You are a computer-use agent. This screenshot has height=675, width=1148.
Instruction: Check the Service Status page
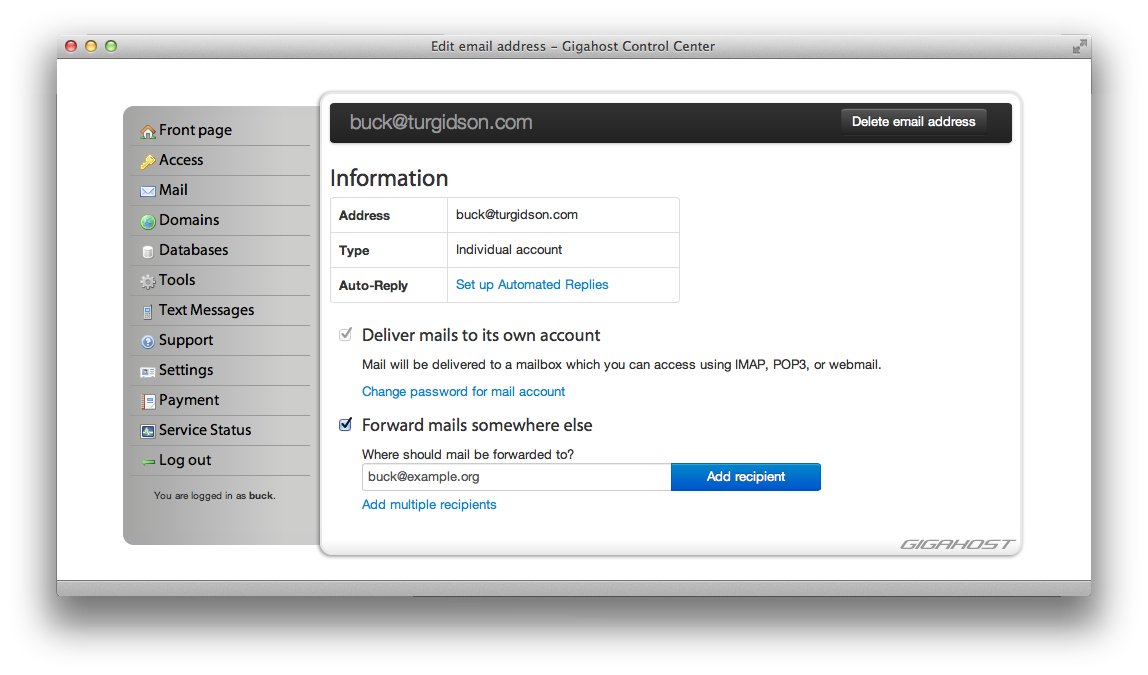[x=205, y=430]
